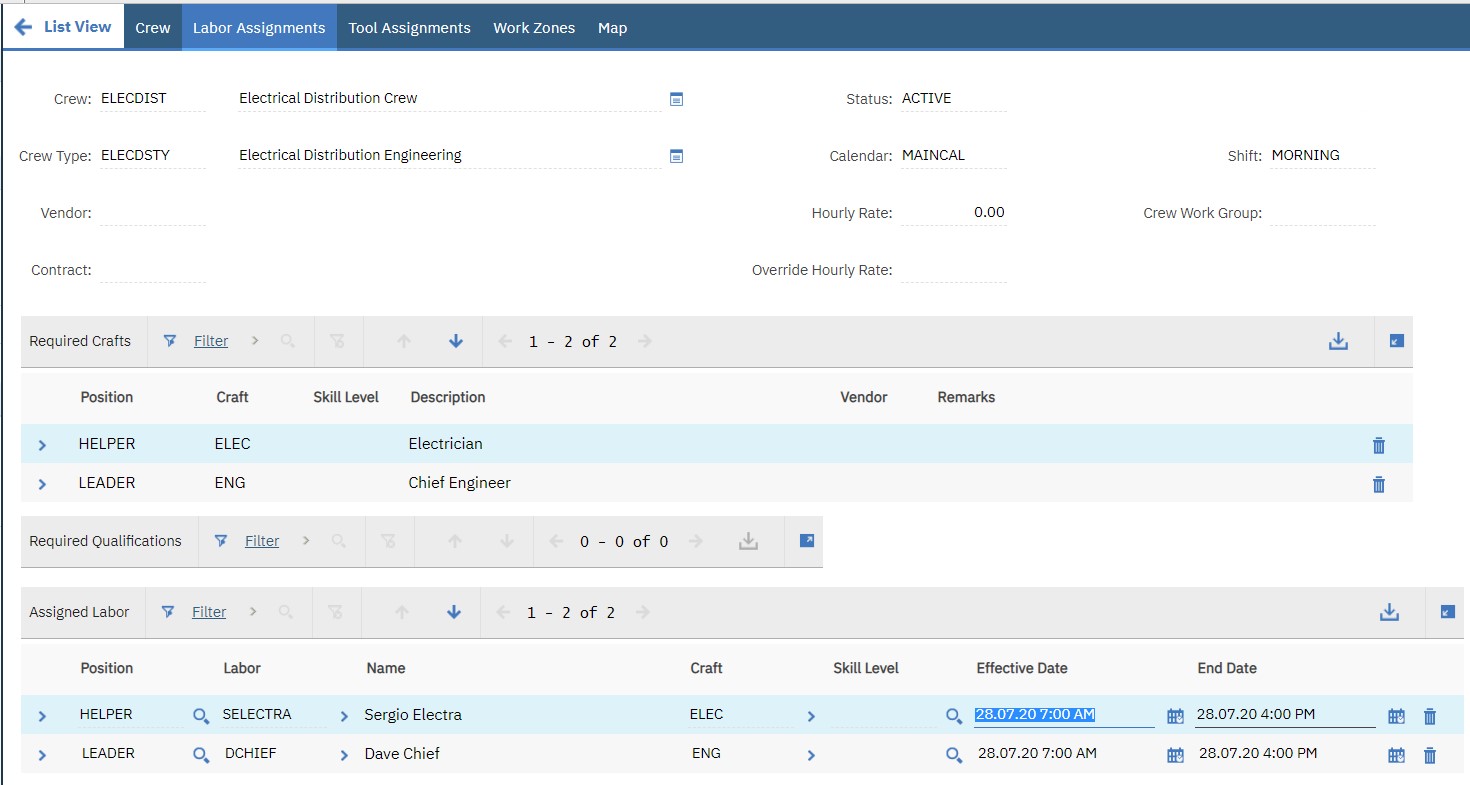Open the Crew Type detail menu icon

[677, 155]
